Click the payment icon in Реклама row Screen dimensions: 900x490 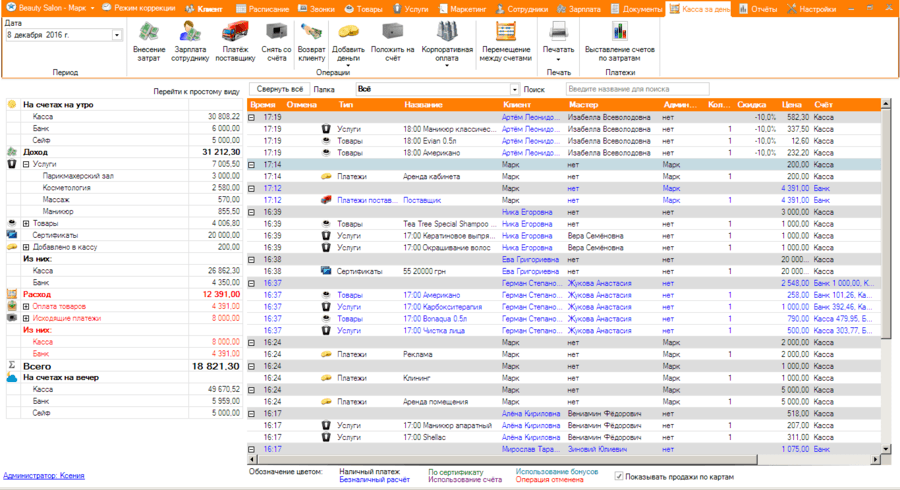tap(326, 354)
